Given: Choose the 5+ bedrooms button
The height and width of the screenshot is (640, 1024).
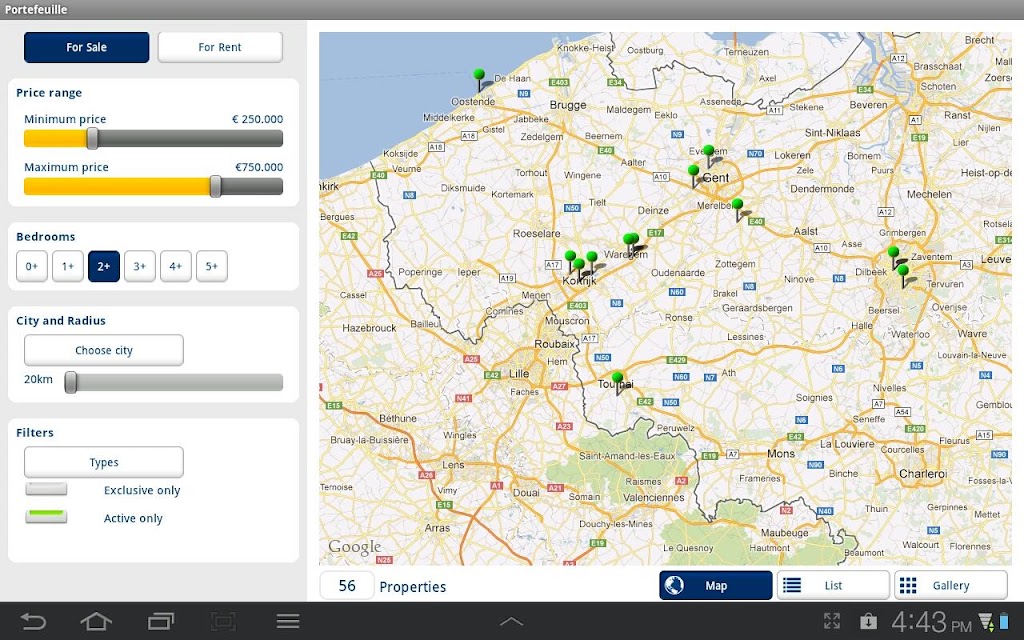Looking at the screenshot, I should point(212,266).
